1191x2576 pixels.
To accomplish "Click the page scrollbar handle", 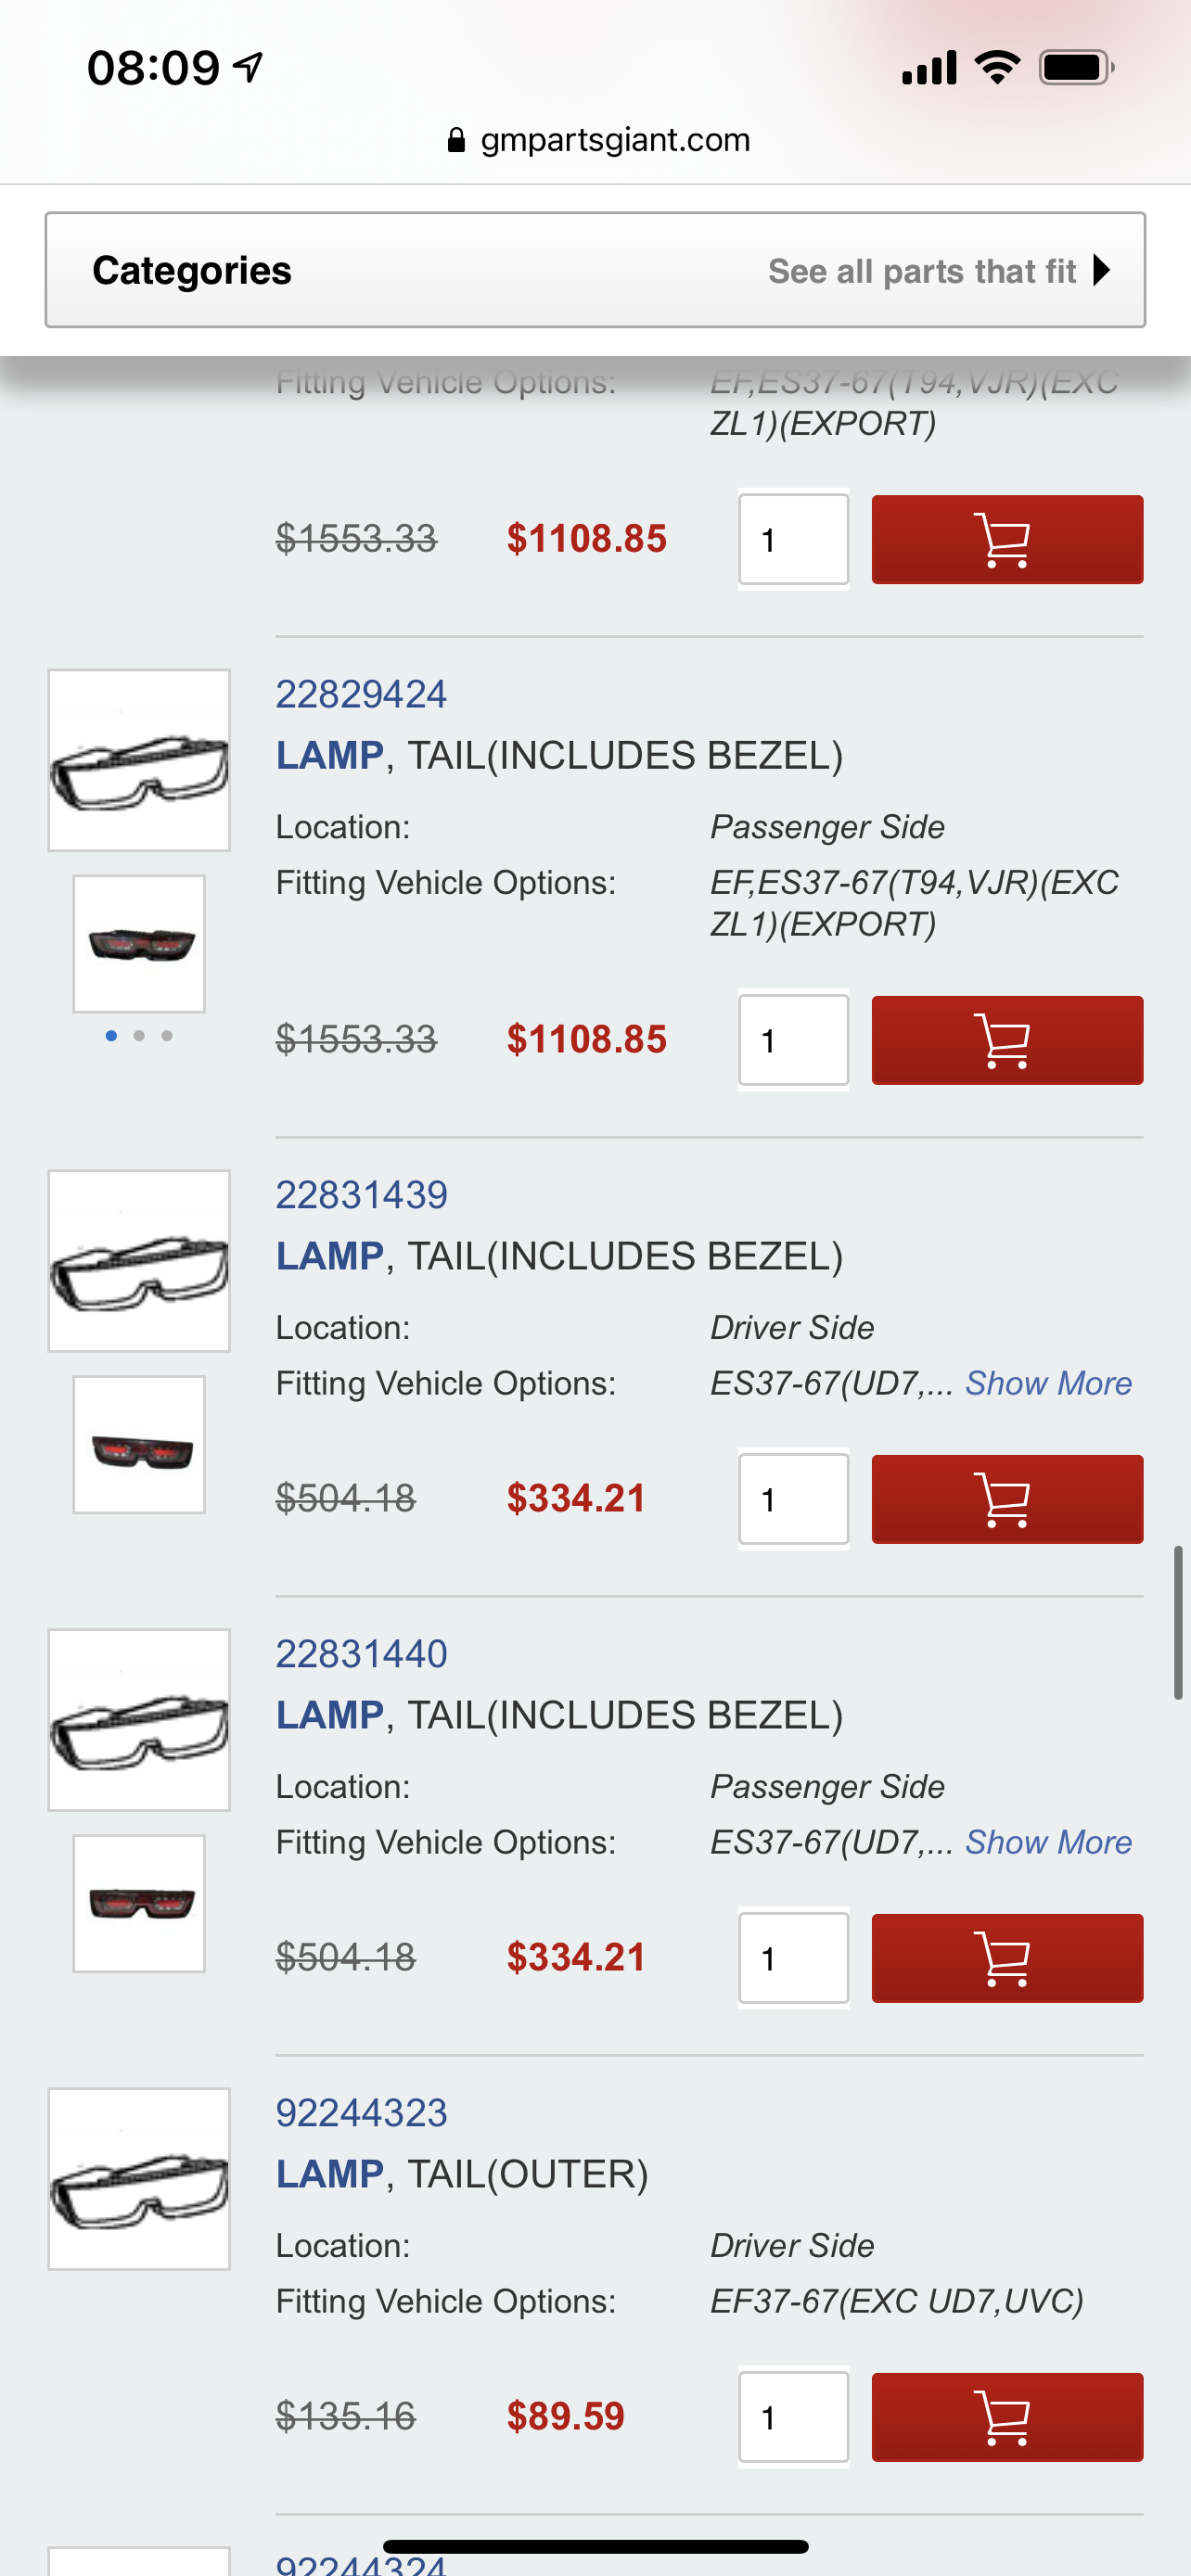I will coord(1178,1621).
